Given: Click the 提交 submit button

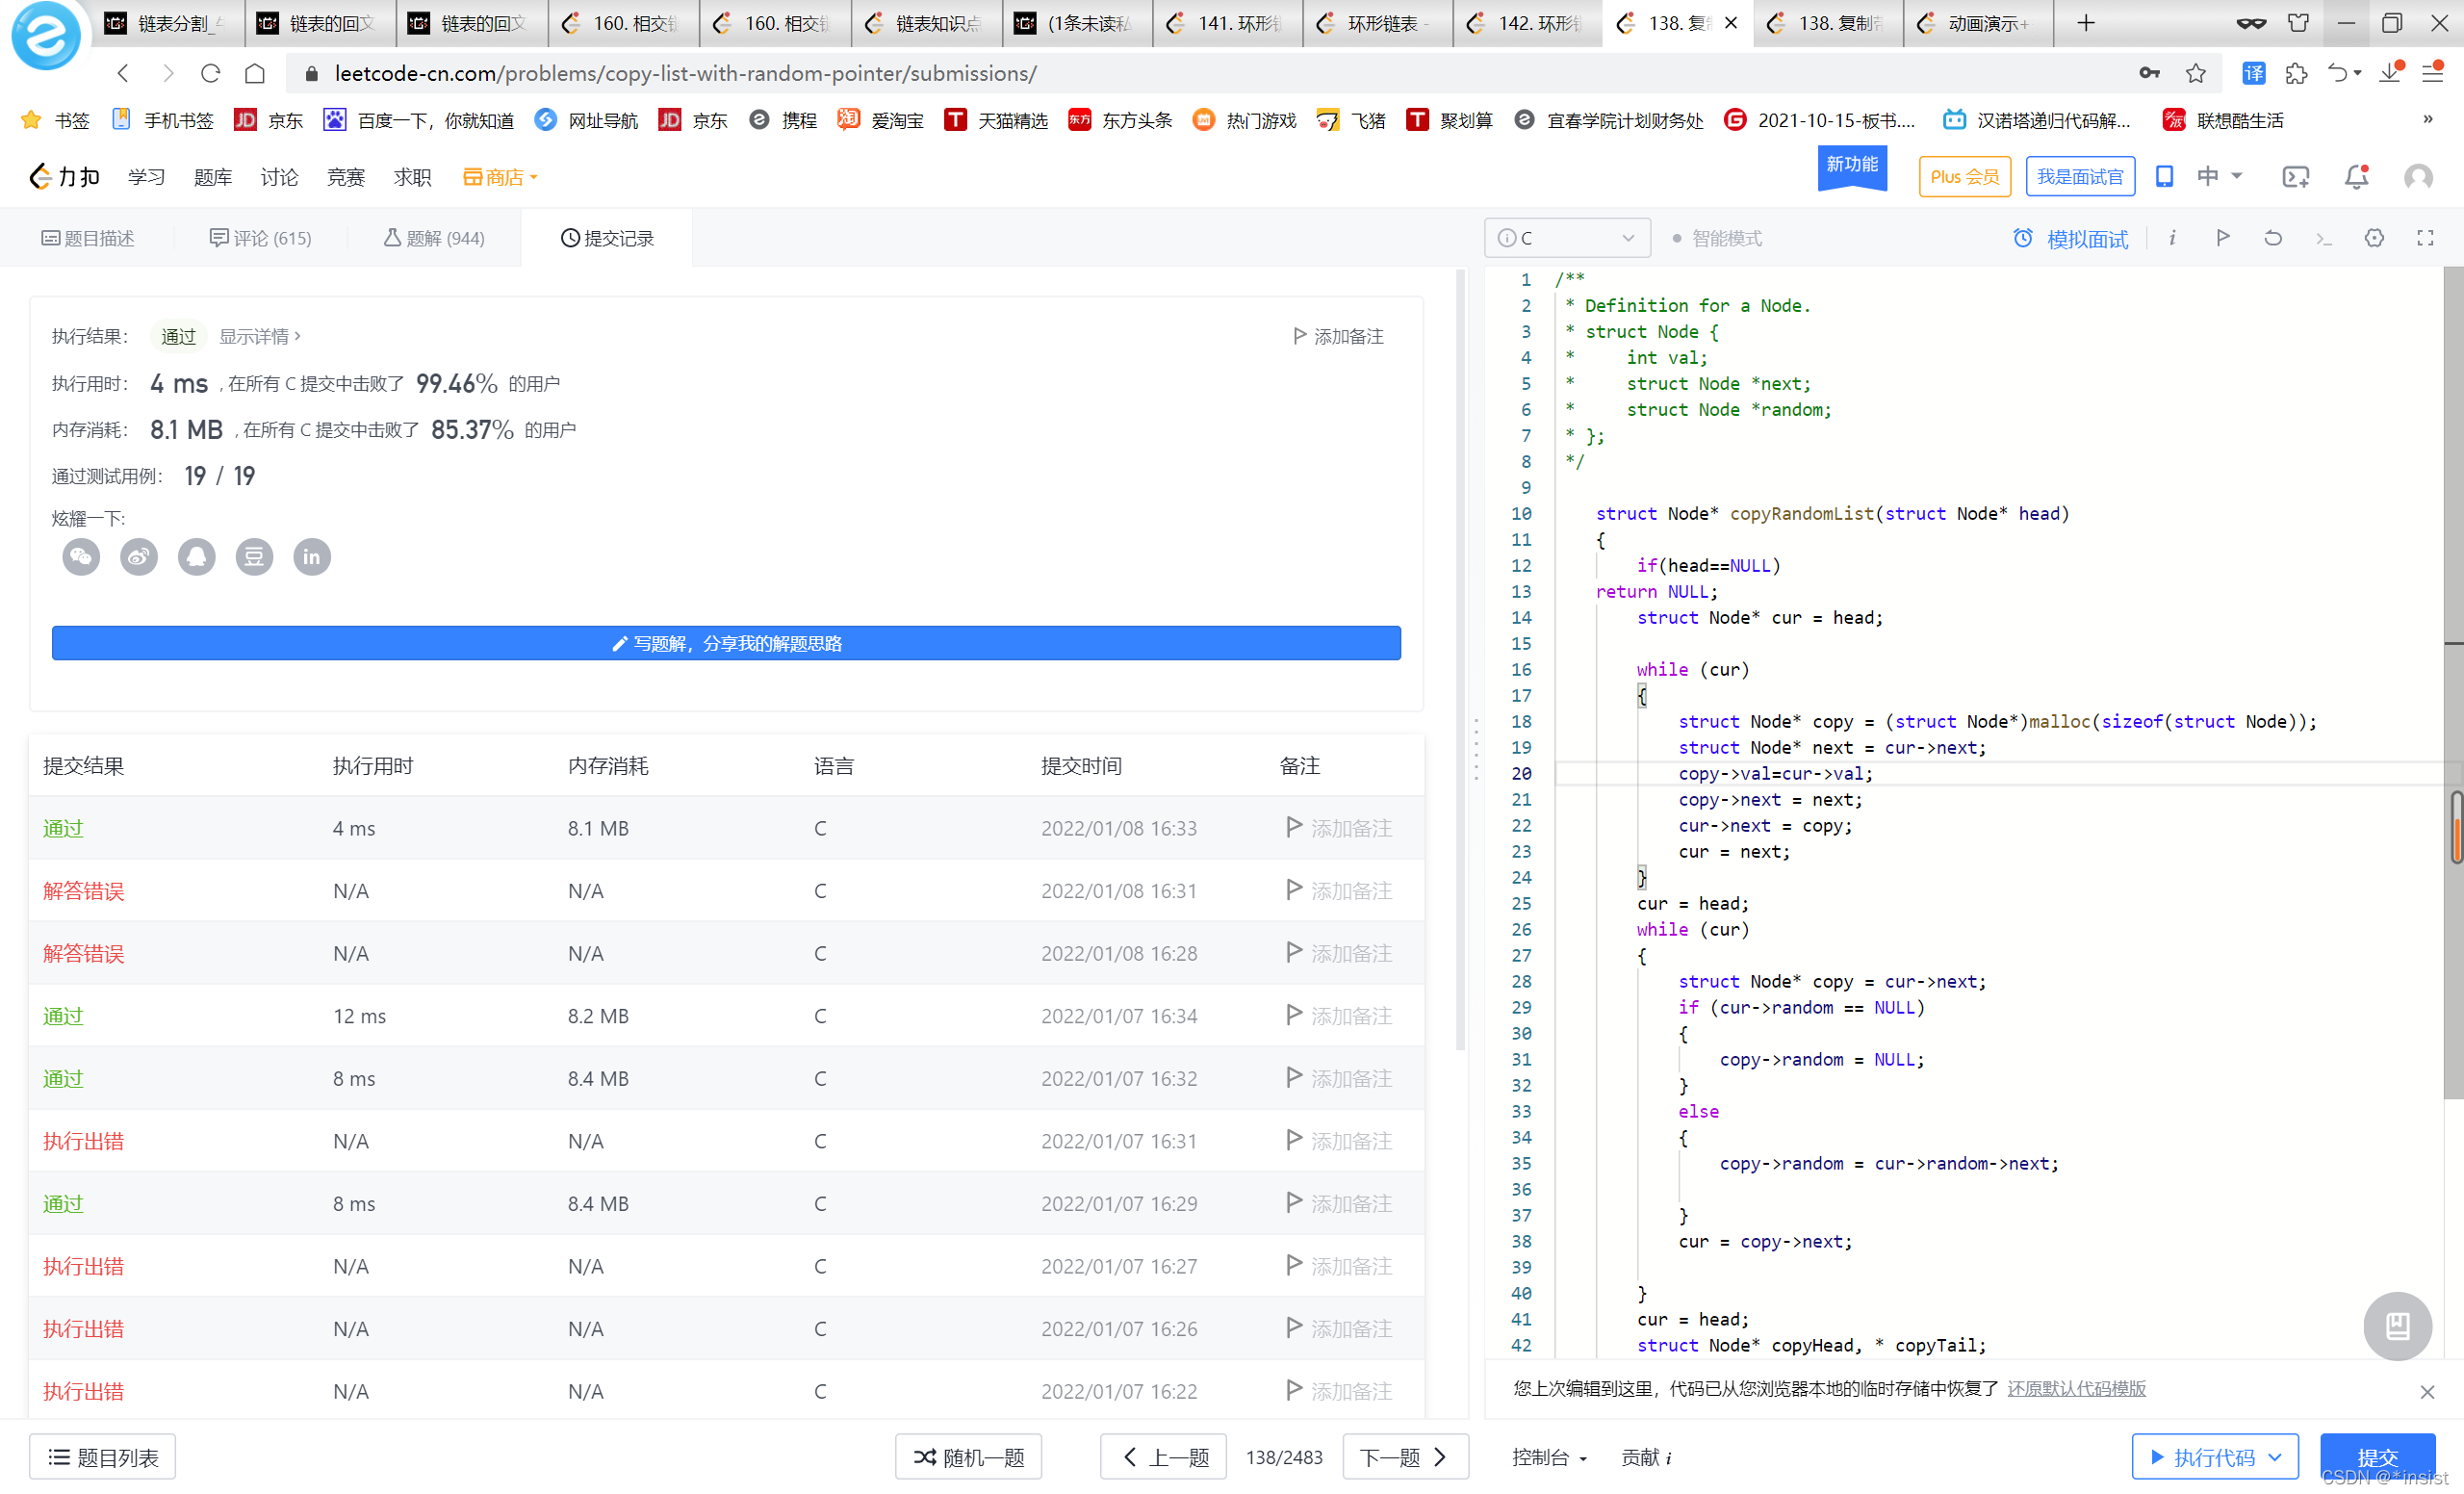Looking at the screenshot, I should pos(2377,1457).
